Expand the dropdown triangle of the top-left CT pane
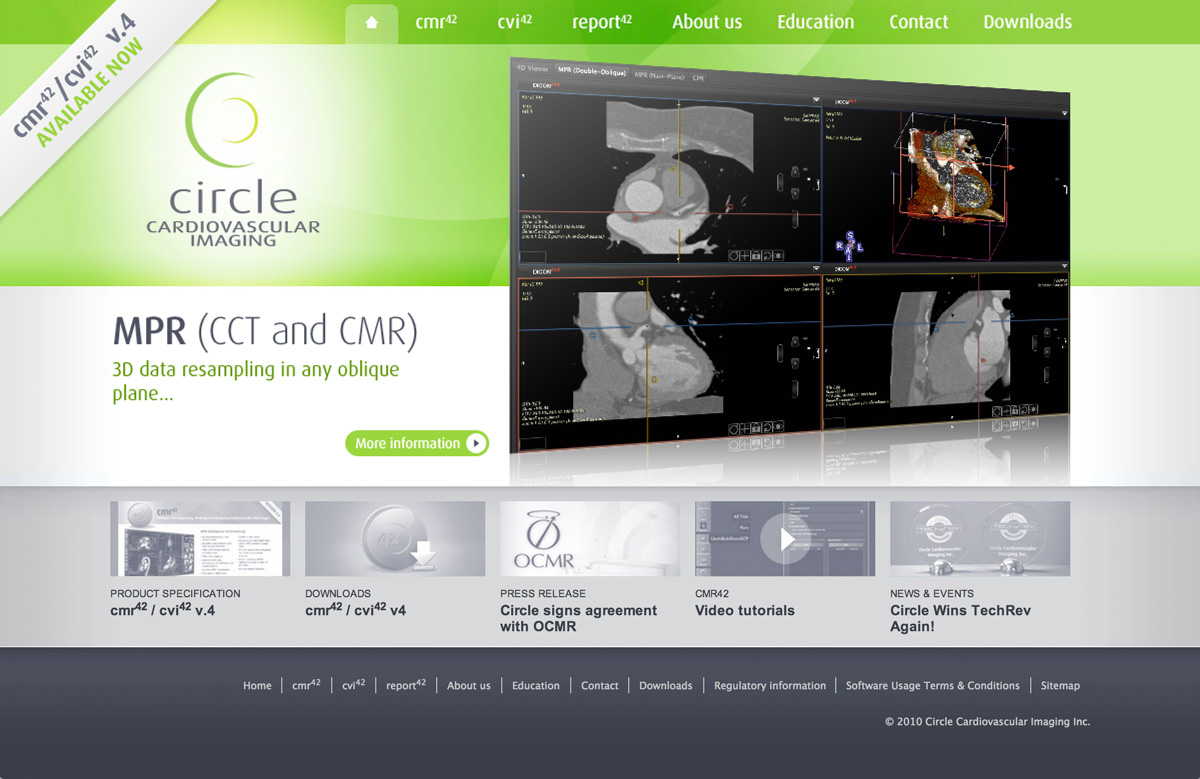This screenshot has width=1200, height=779. 816,99
